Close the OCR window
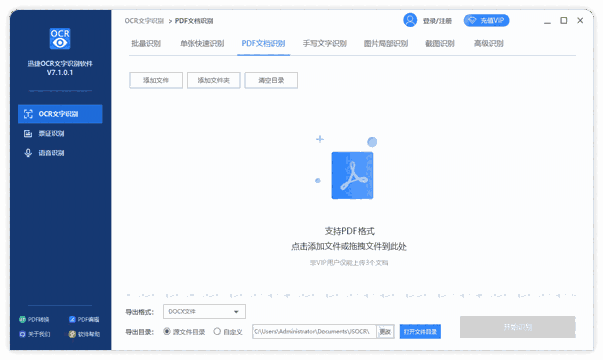 [x=580, y=20]
